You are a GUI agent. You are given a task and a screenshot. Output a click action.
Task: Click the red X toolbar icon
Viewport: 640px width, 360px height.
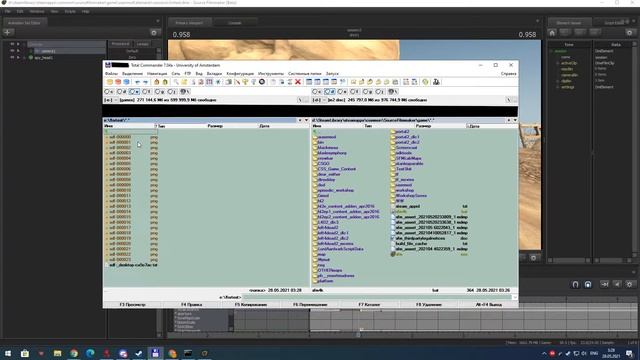(x=298, y=82)
